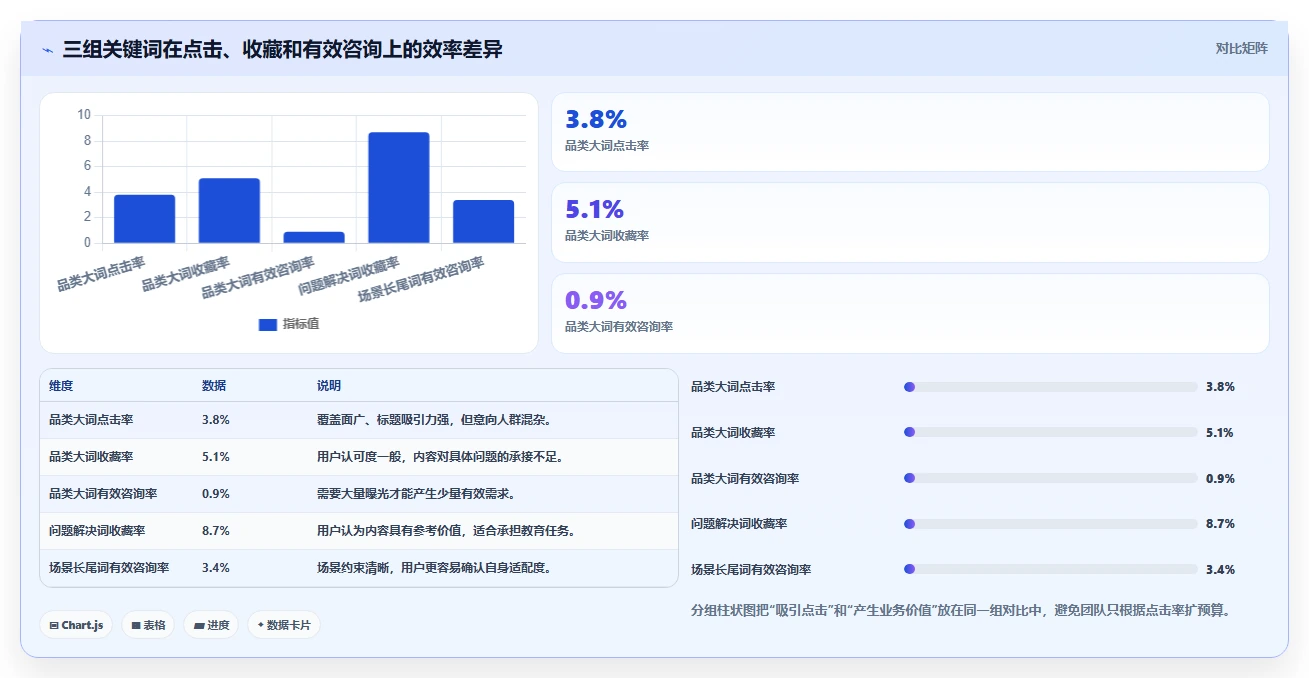Image resolution: width=1309 pixels, height=678 pixels.
Task: Click the 表格 tag chip
Action: point(148,625)
